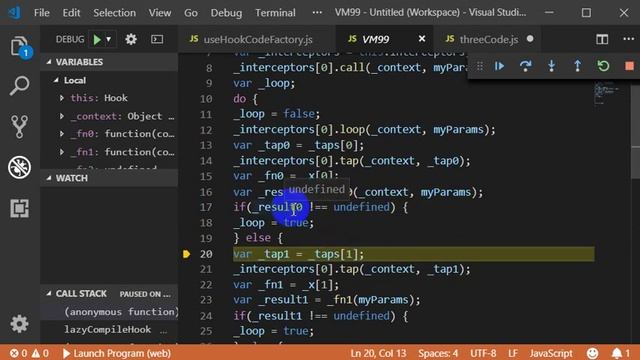The width and height of the screenshot is (640, 360).
Task: Grab the debug toolbar drag handle
Action: 480,66
